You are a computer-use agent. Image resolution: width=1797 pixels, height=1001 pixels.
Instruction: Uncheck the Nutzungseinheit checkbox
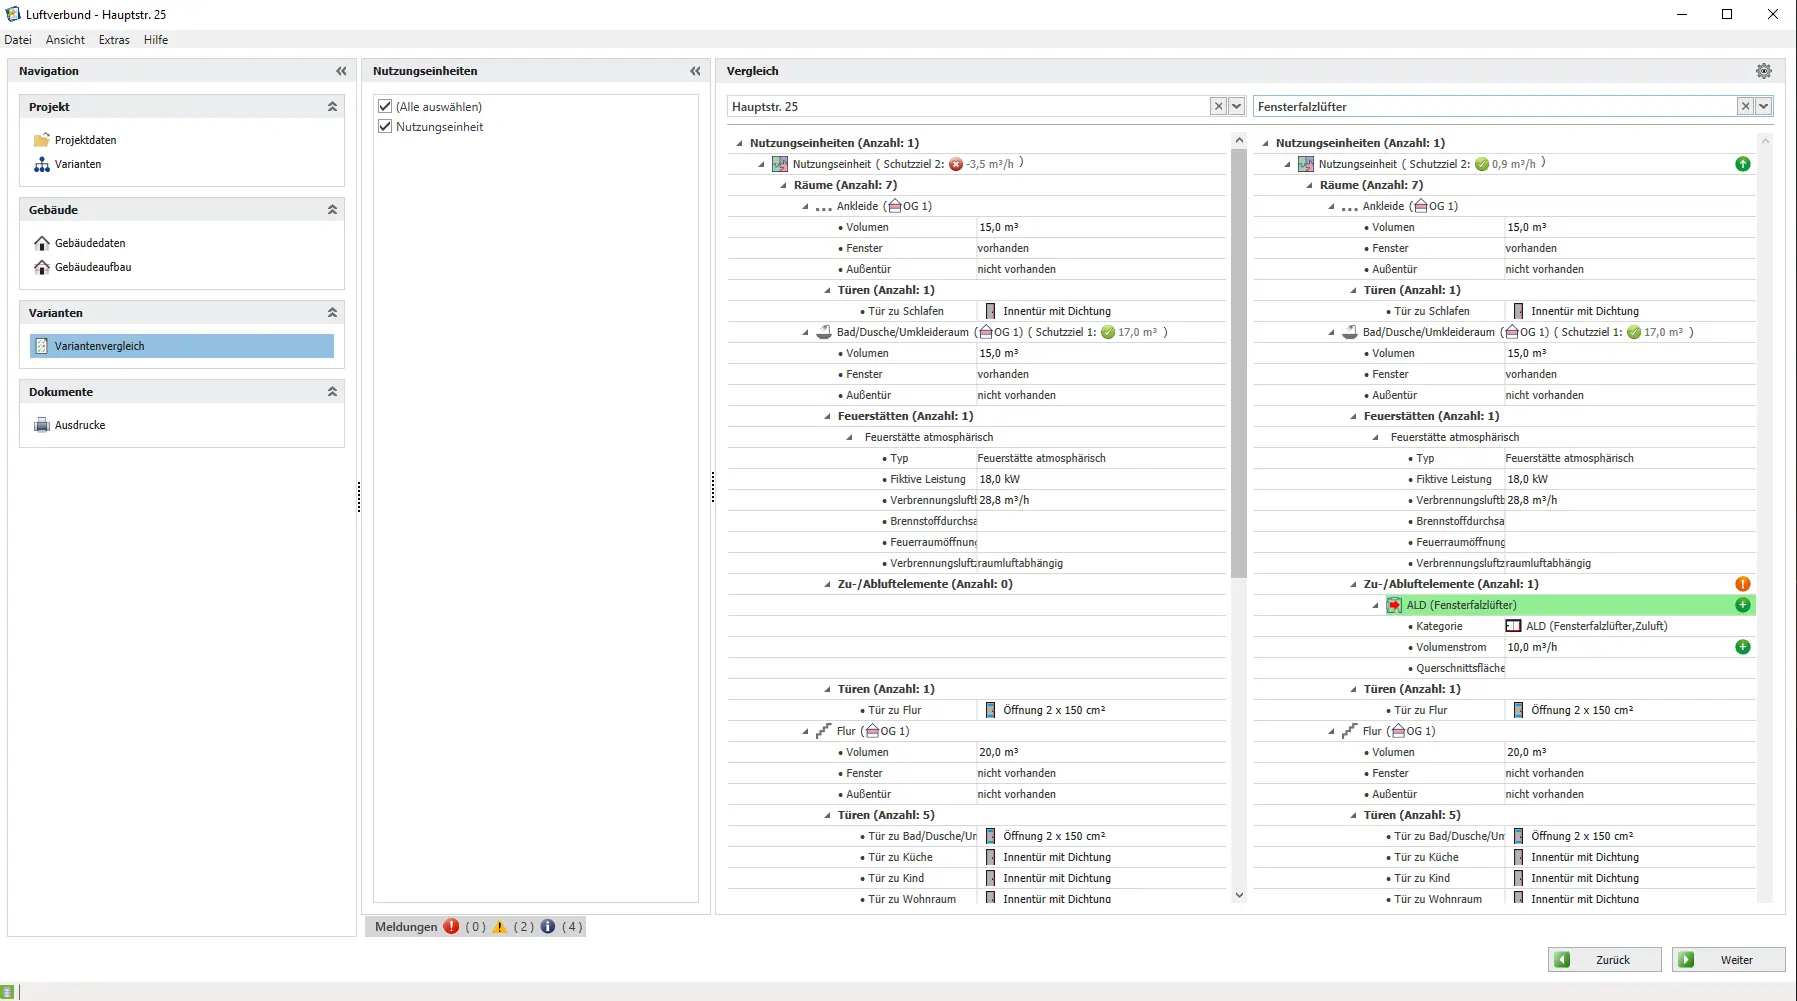point(385,127)
